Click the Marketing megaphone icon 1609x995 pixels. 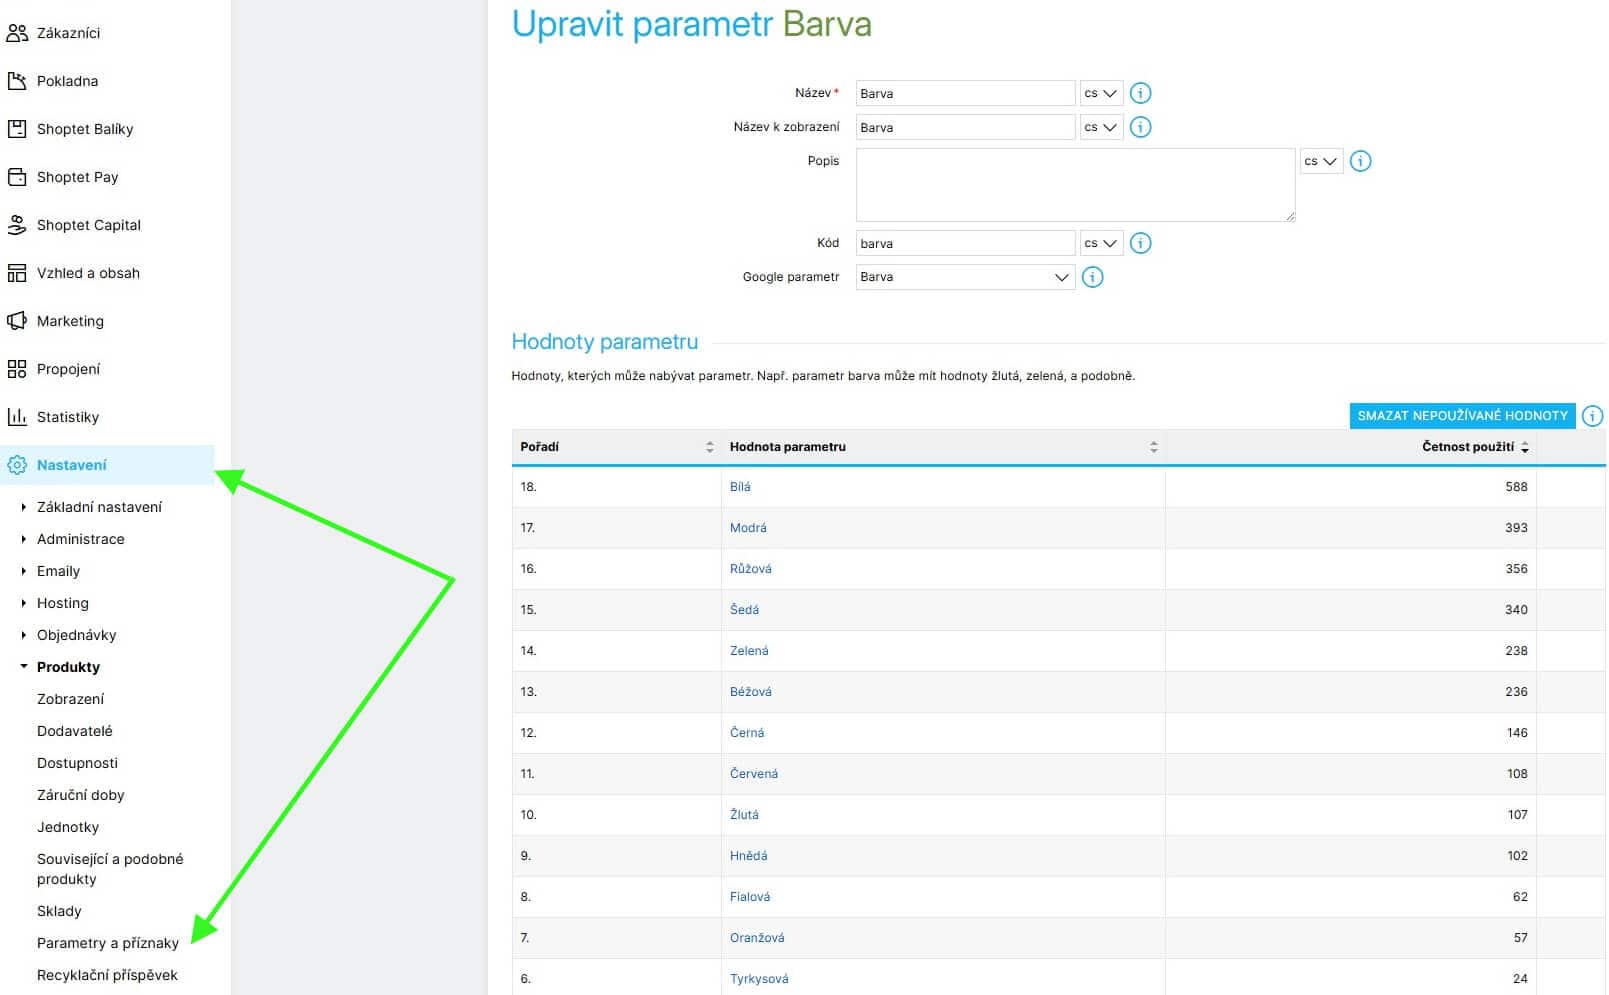point(17,321)
